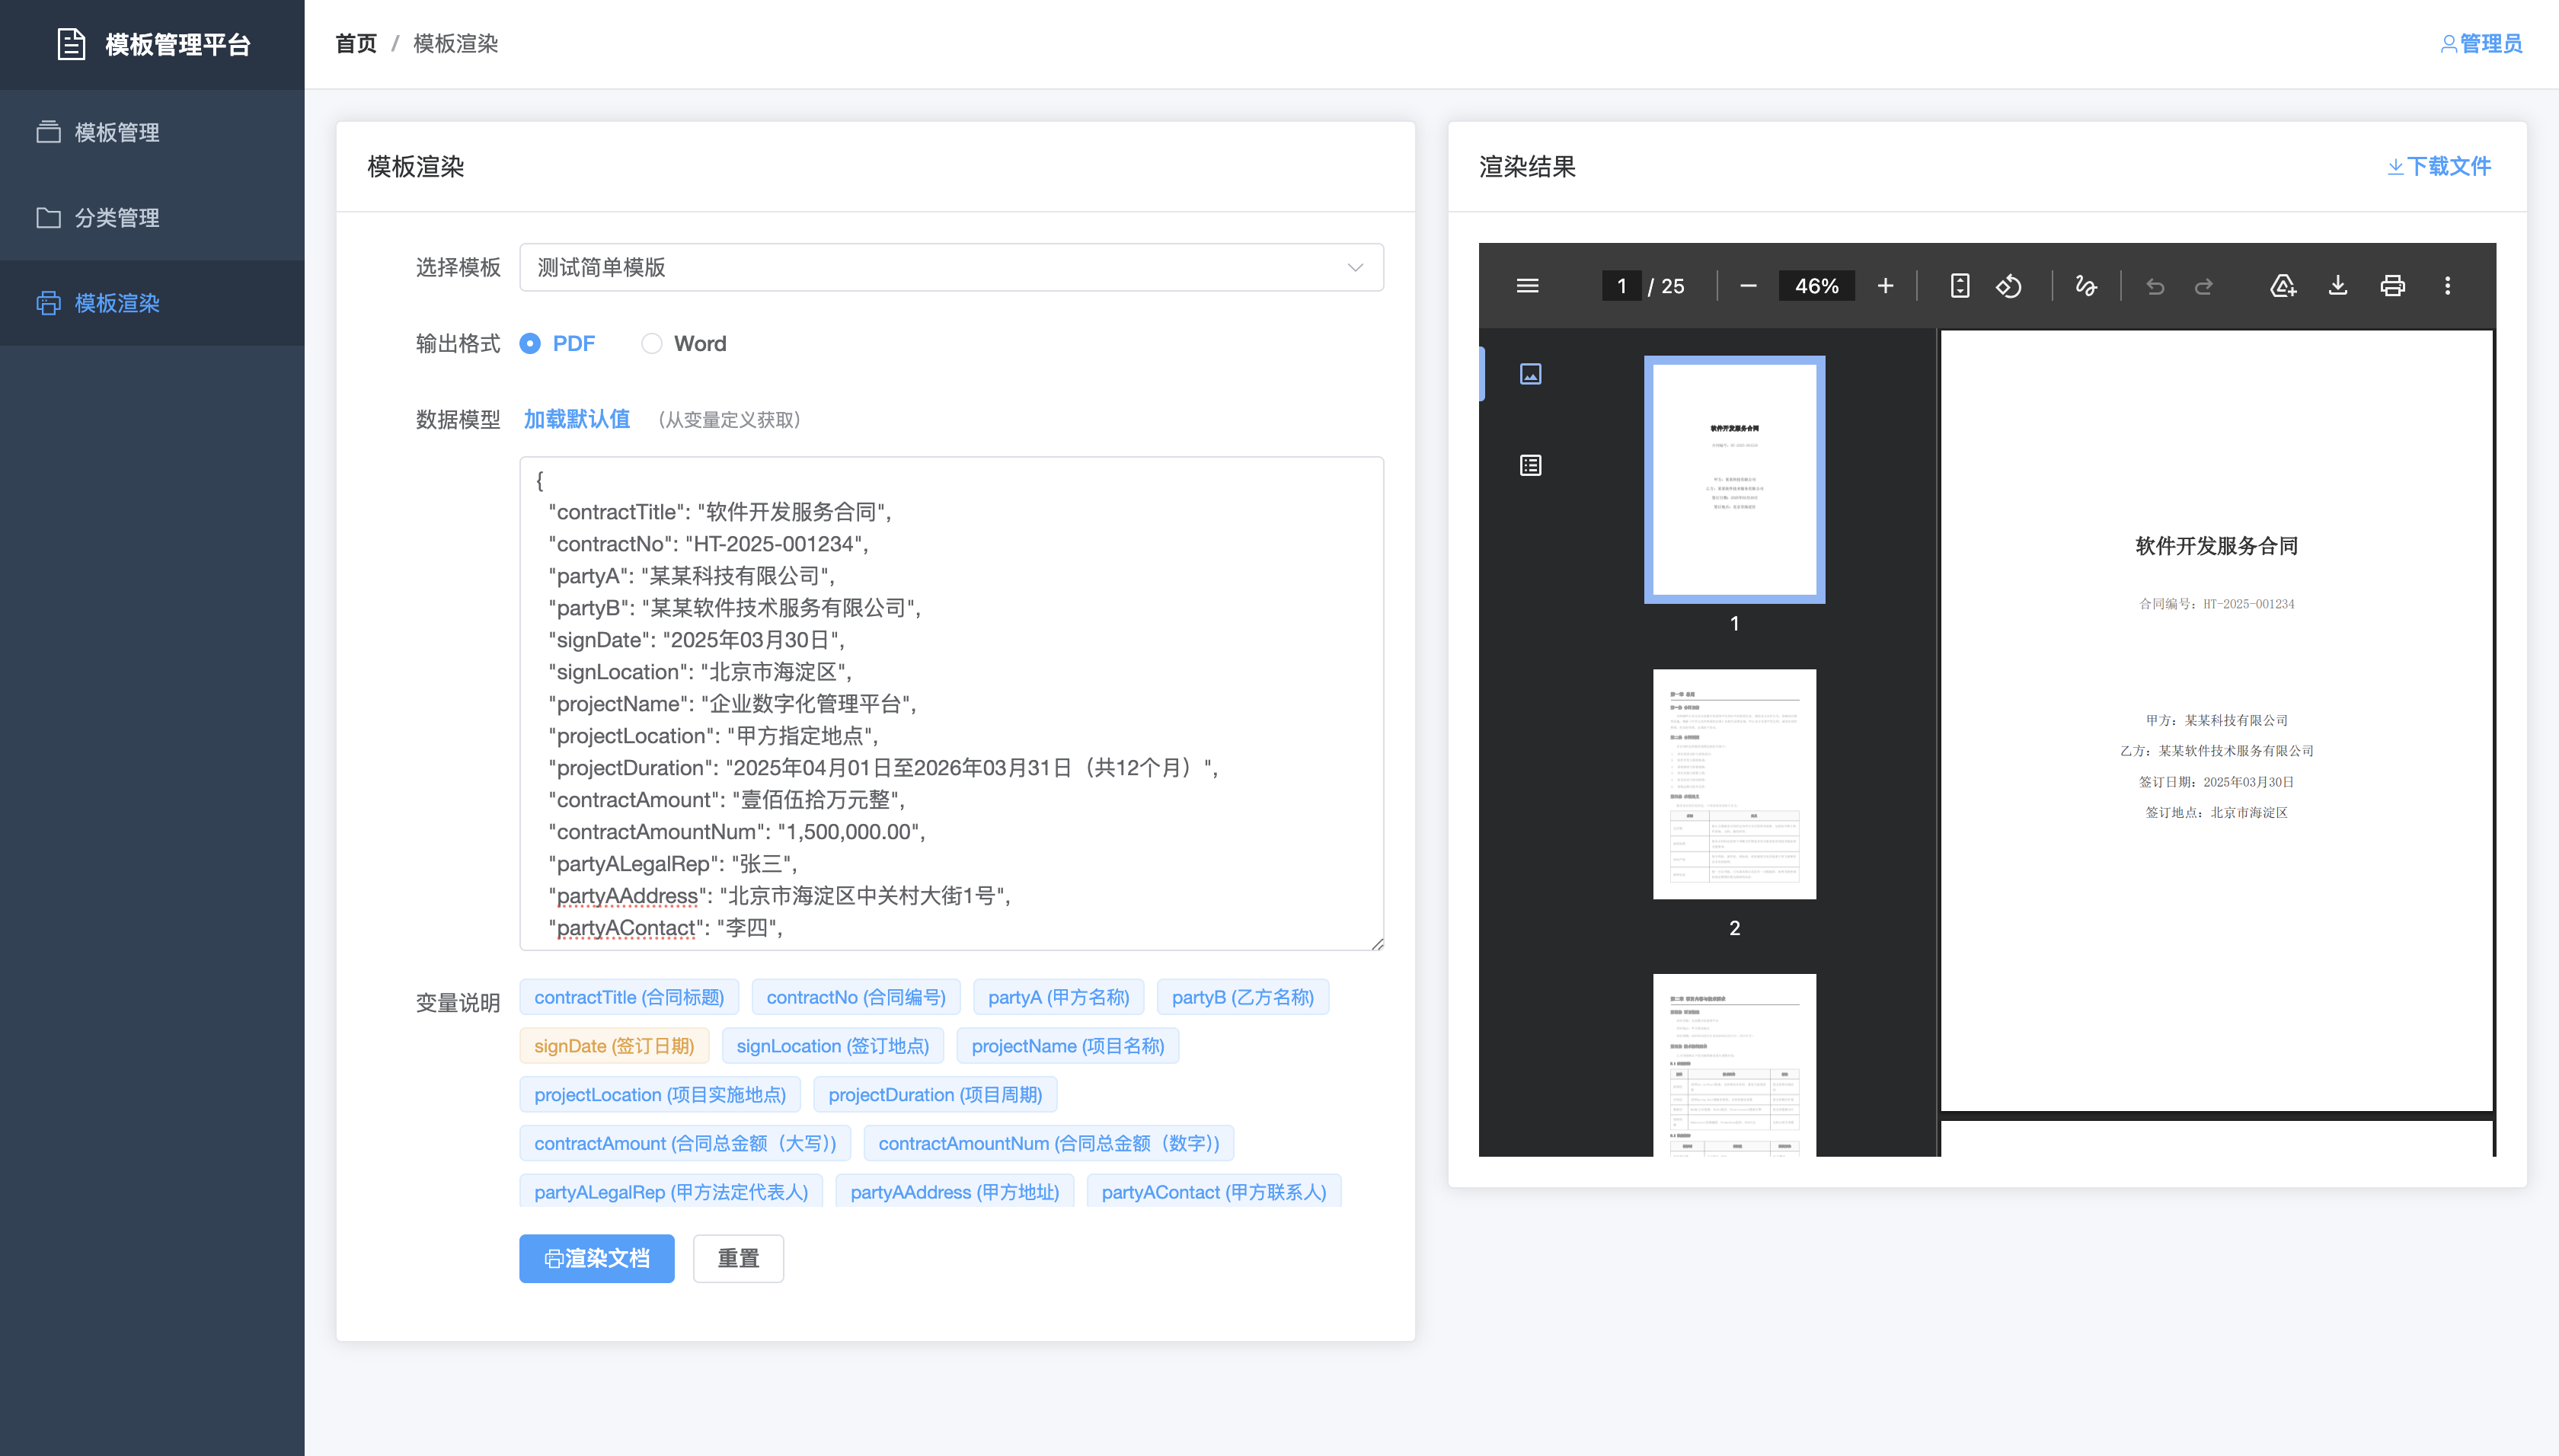Toggle the PDF viewer sidebar menu icon
The width and height of the screenshot is (2559, 1456).
coord(1527,286)
